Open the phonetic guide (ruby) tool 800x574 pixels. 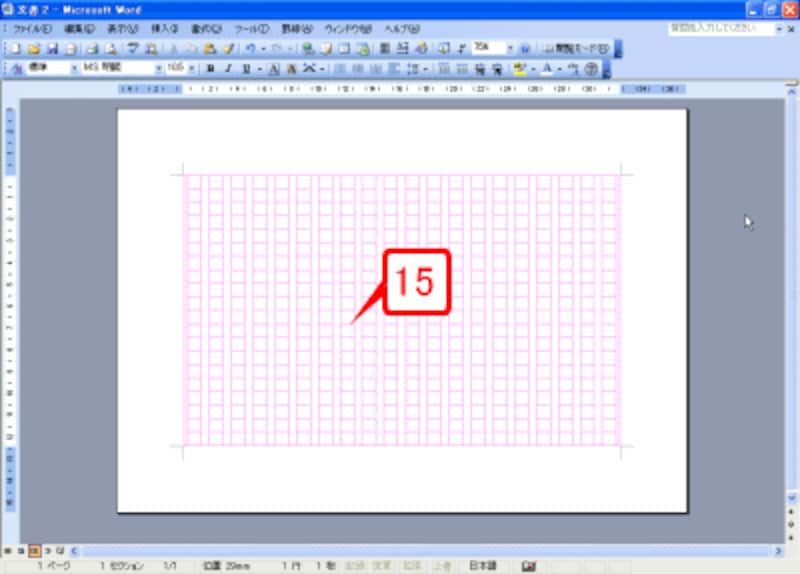(x=573, y=69)
